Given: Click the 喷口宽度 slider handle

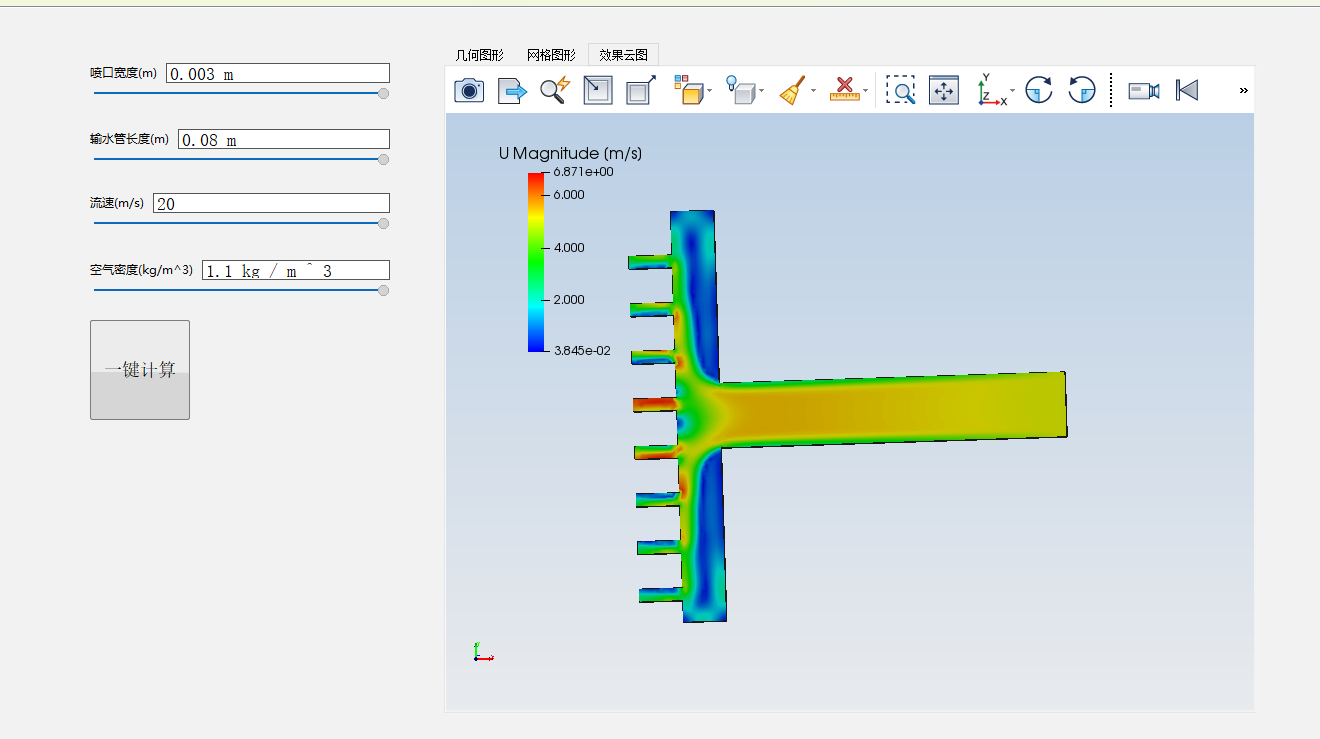Looking at the screenshot, I should pos(383,93).
